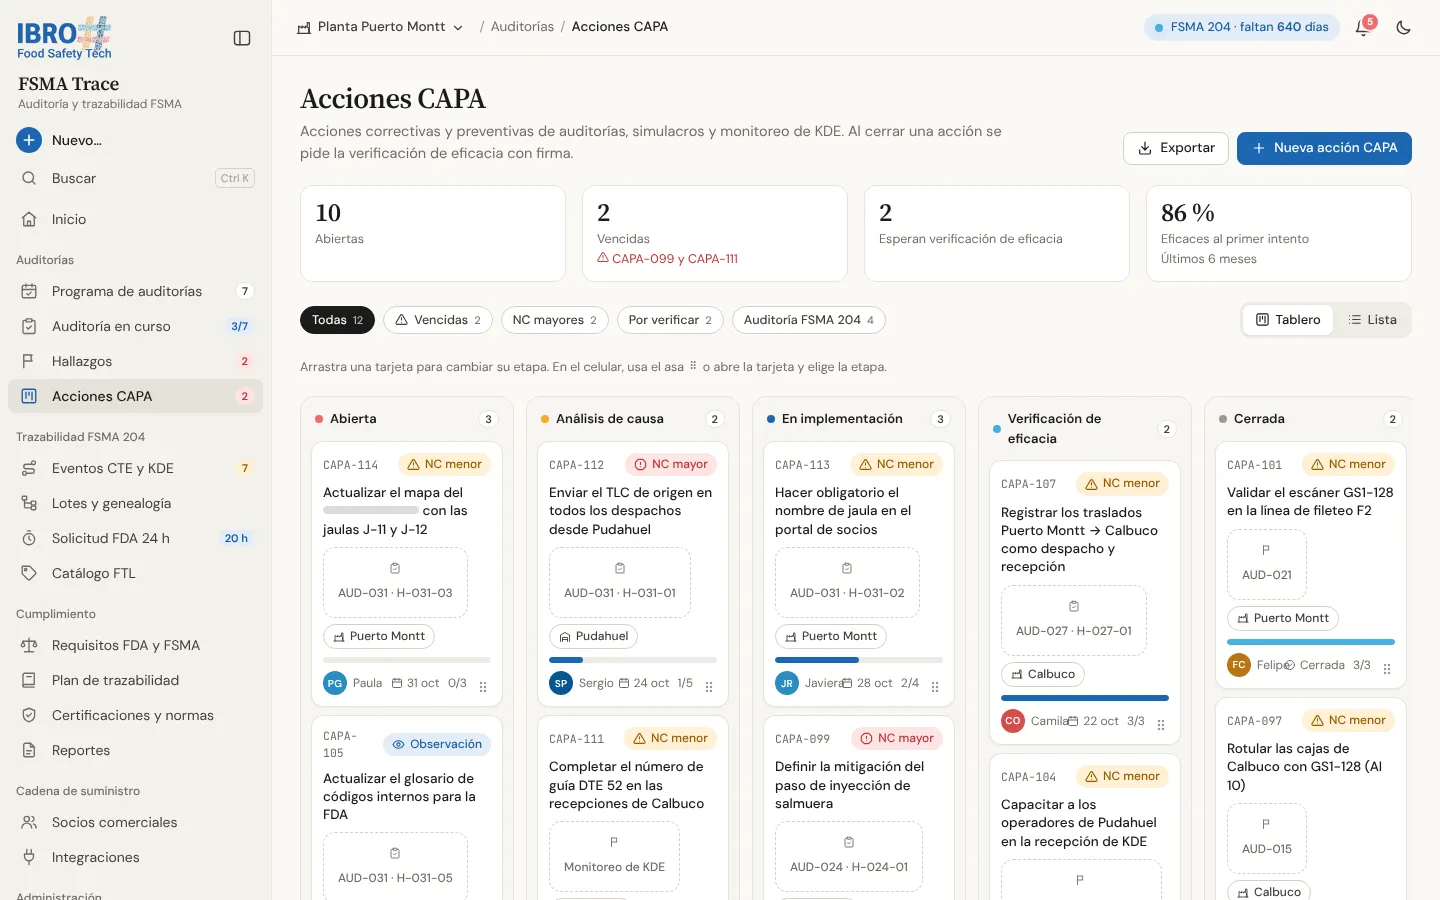The width and height of the screenshot is (1440, 900).
Task: Click the SP avatar of Sergio
Action: tap(561, 683)
